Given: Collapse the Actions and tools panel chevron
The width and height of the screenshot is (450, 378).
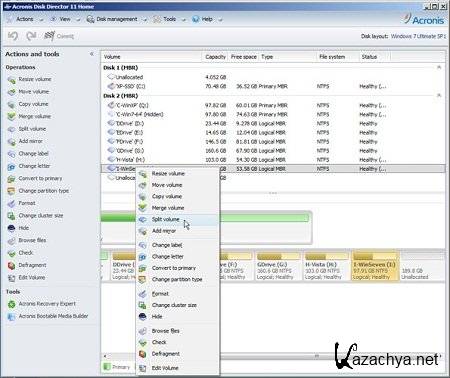Looking at the screenshot, I should 92,54.
